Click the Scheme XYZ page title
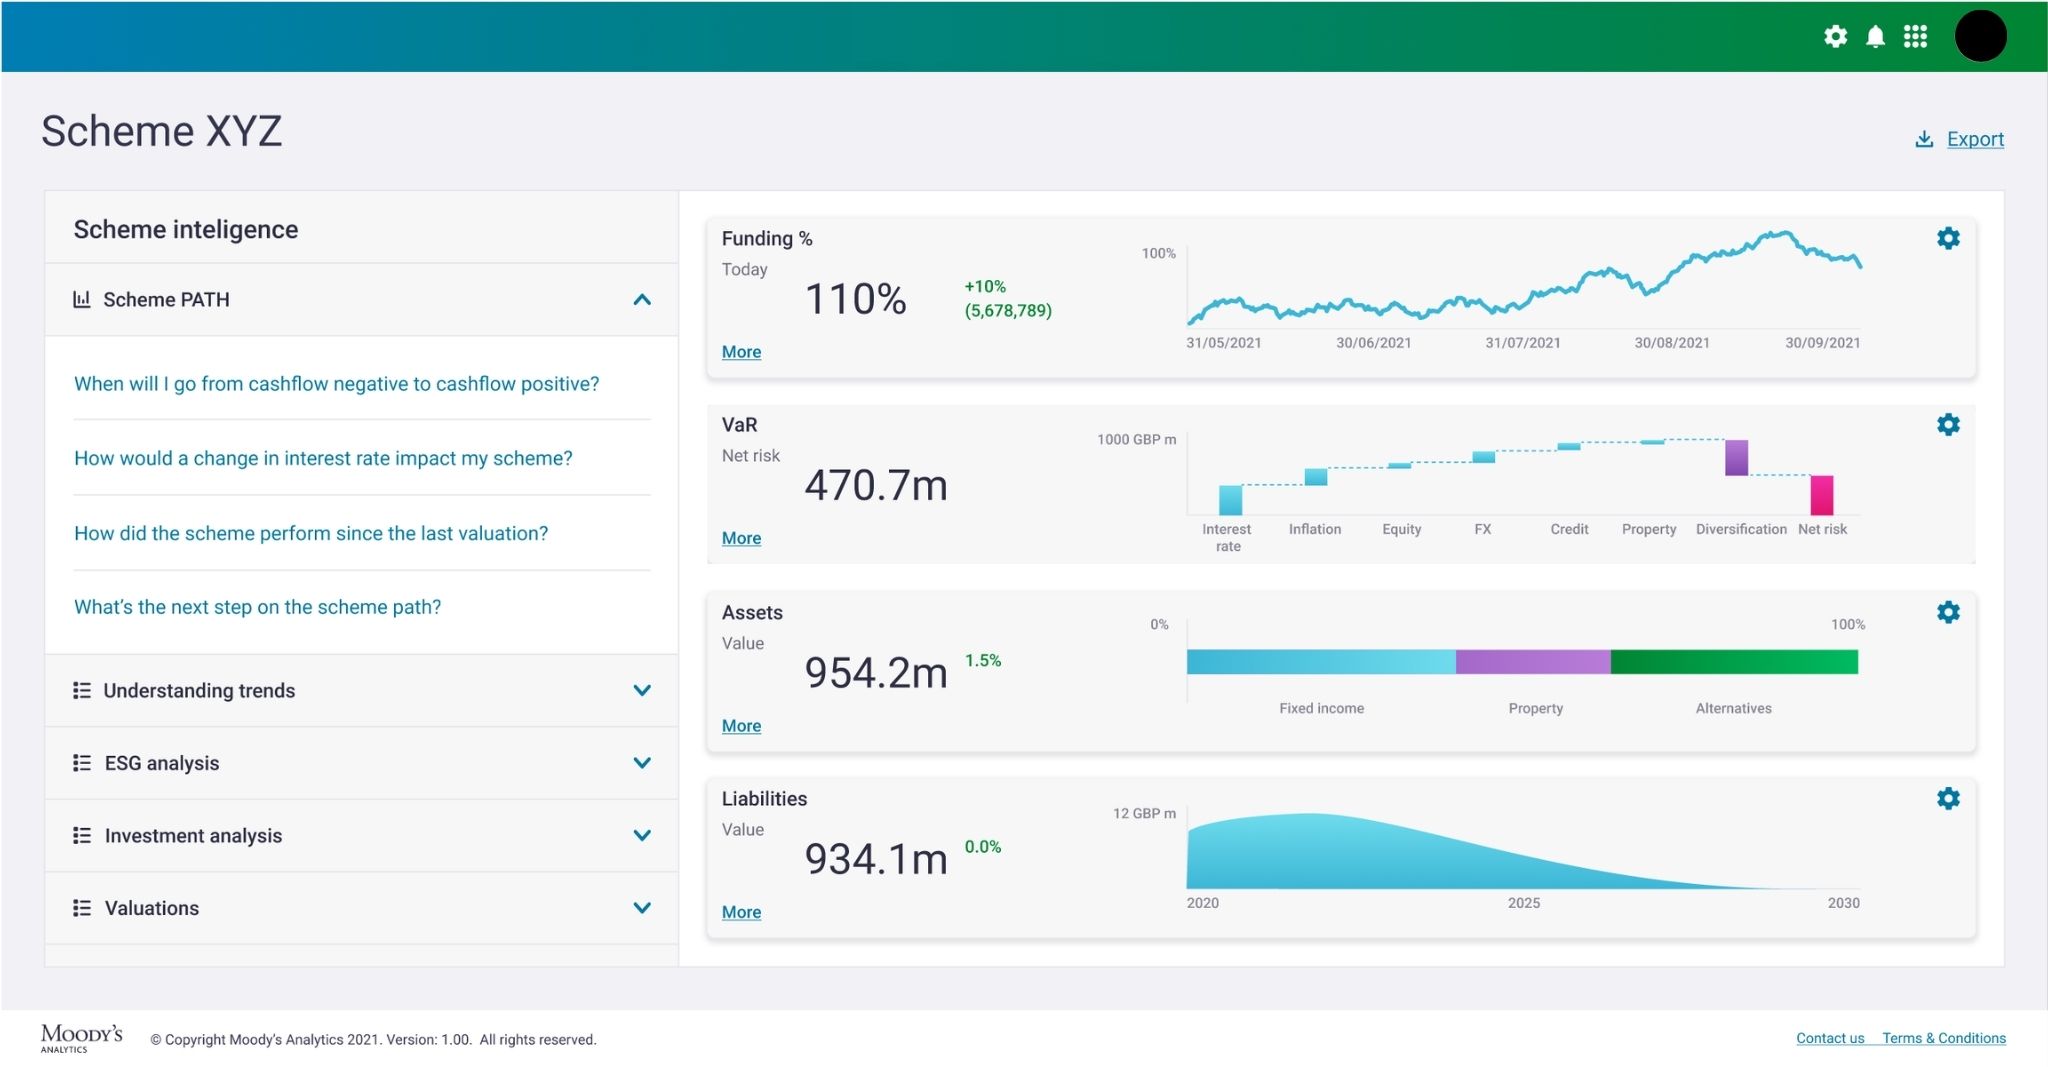Viewport: 2048px width, 1067px height. pyautogui.click(x=162, y=131)
